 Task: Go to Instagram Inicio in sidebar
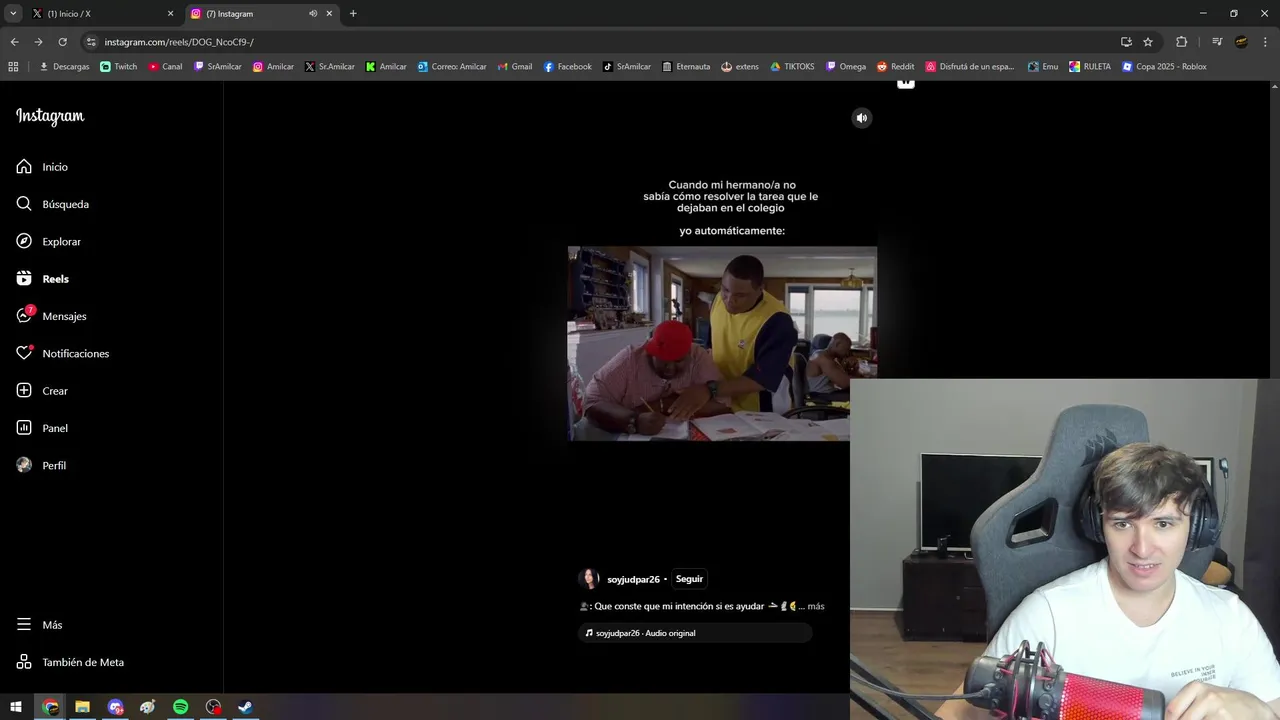coord(42,167)
